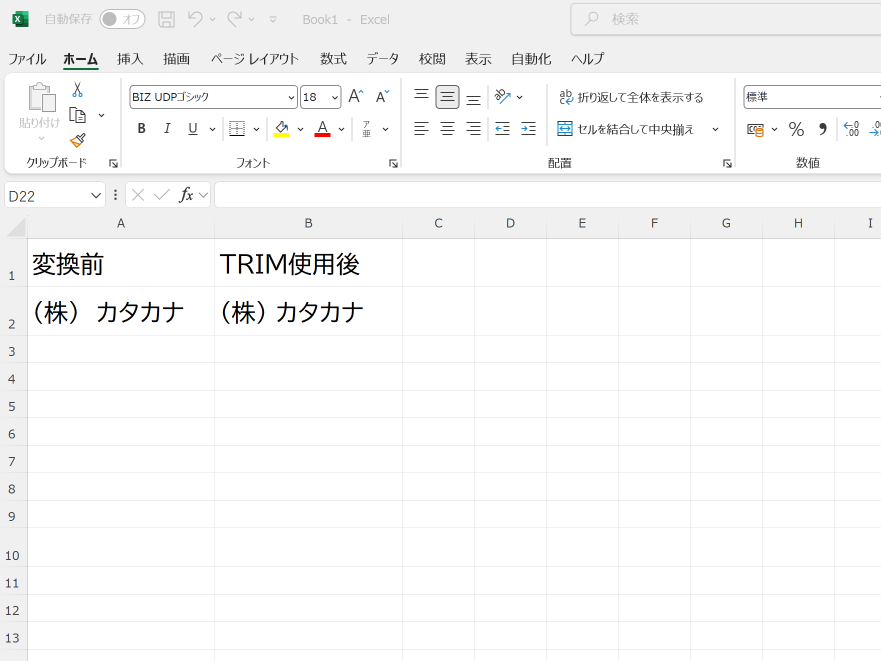Open the Underline style dropdown
This screenshot has height=661, width=881.
[x=212, y=129]
